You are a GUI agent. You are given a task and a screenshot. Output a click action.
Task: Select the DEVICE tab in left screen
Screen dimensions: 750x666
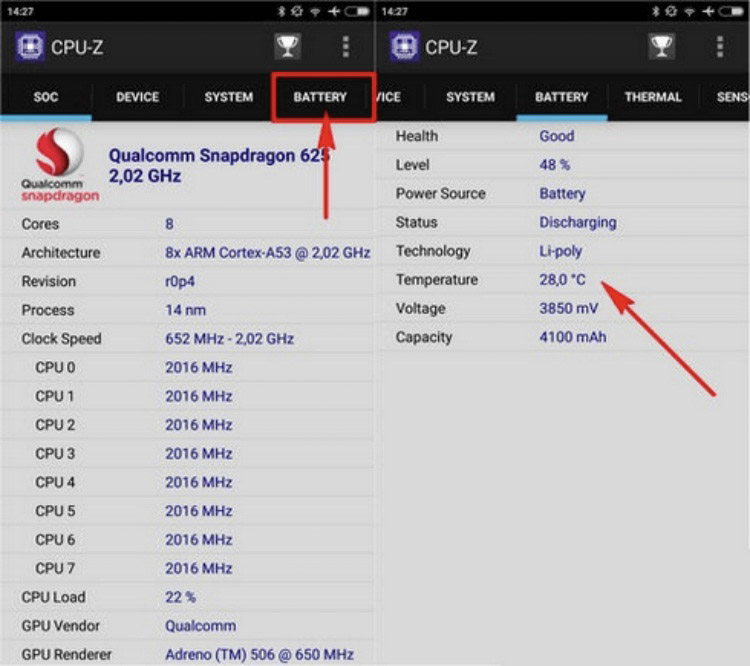coord(137,97)
